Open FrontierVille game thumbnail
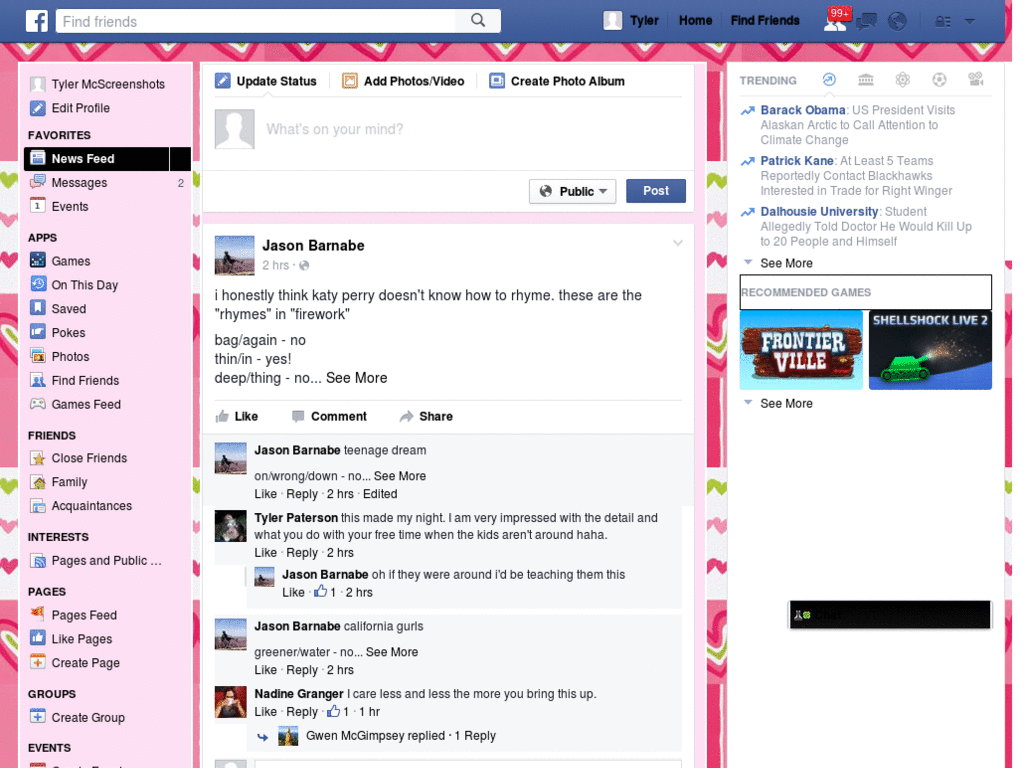Image resolution: width=1024 pixels, height=768 pixels. click(x=801, y=350)
